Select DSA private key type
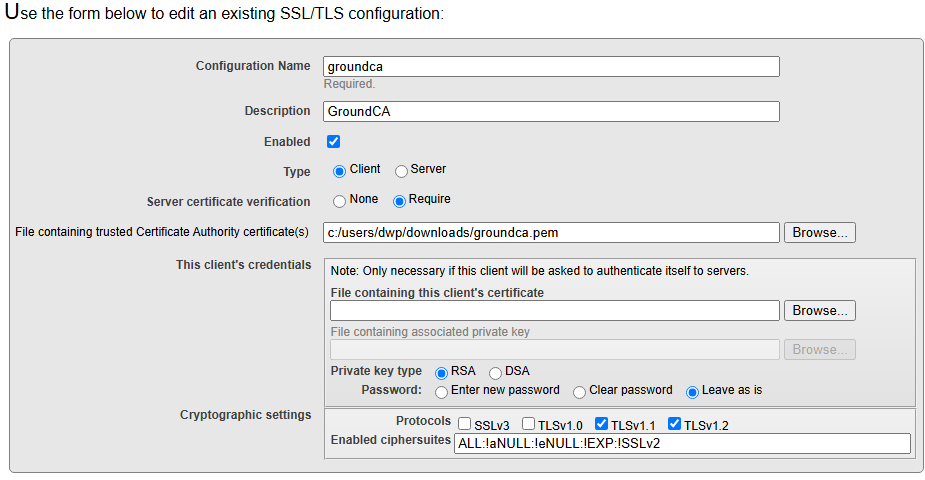Image resolution: width=925 pixels, height=480 pixels. click(x=496, y=373)
